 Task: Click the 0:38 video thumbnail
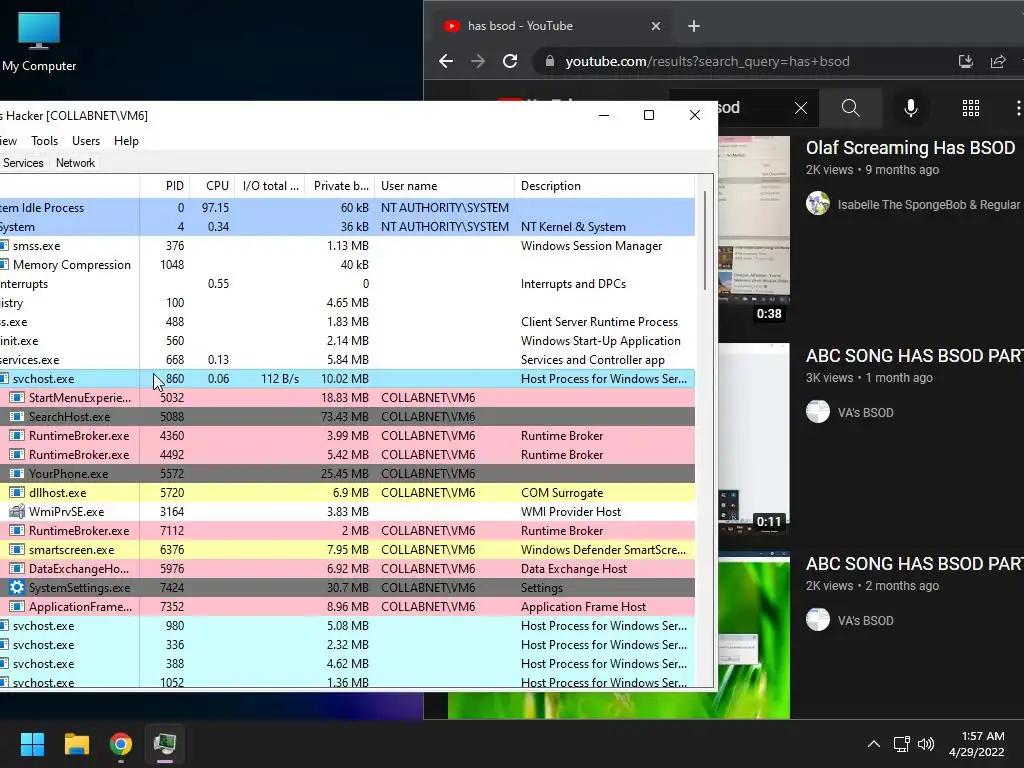point(754,230)
